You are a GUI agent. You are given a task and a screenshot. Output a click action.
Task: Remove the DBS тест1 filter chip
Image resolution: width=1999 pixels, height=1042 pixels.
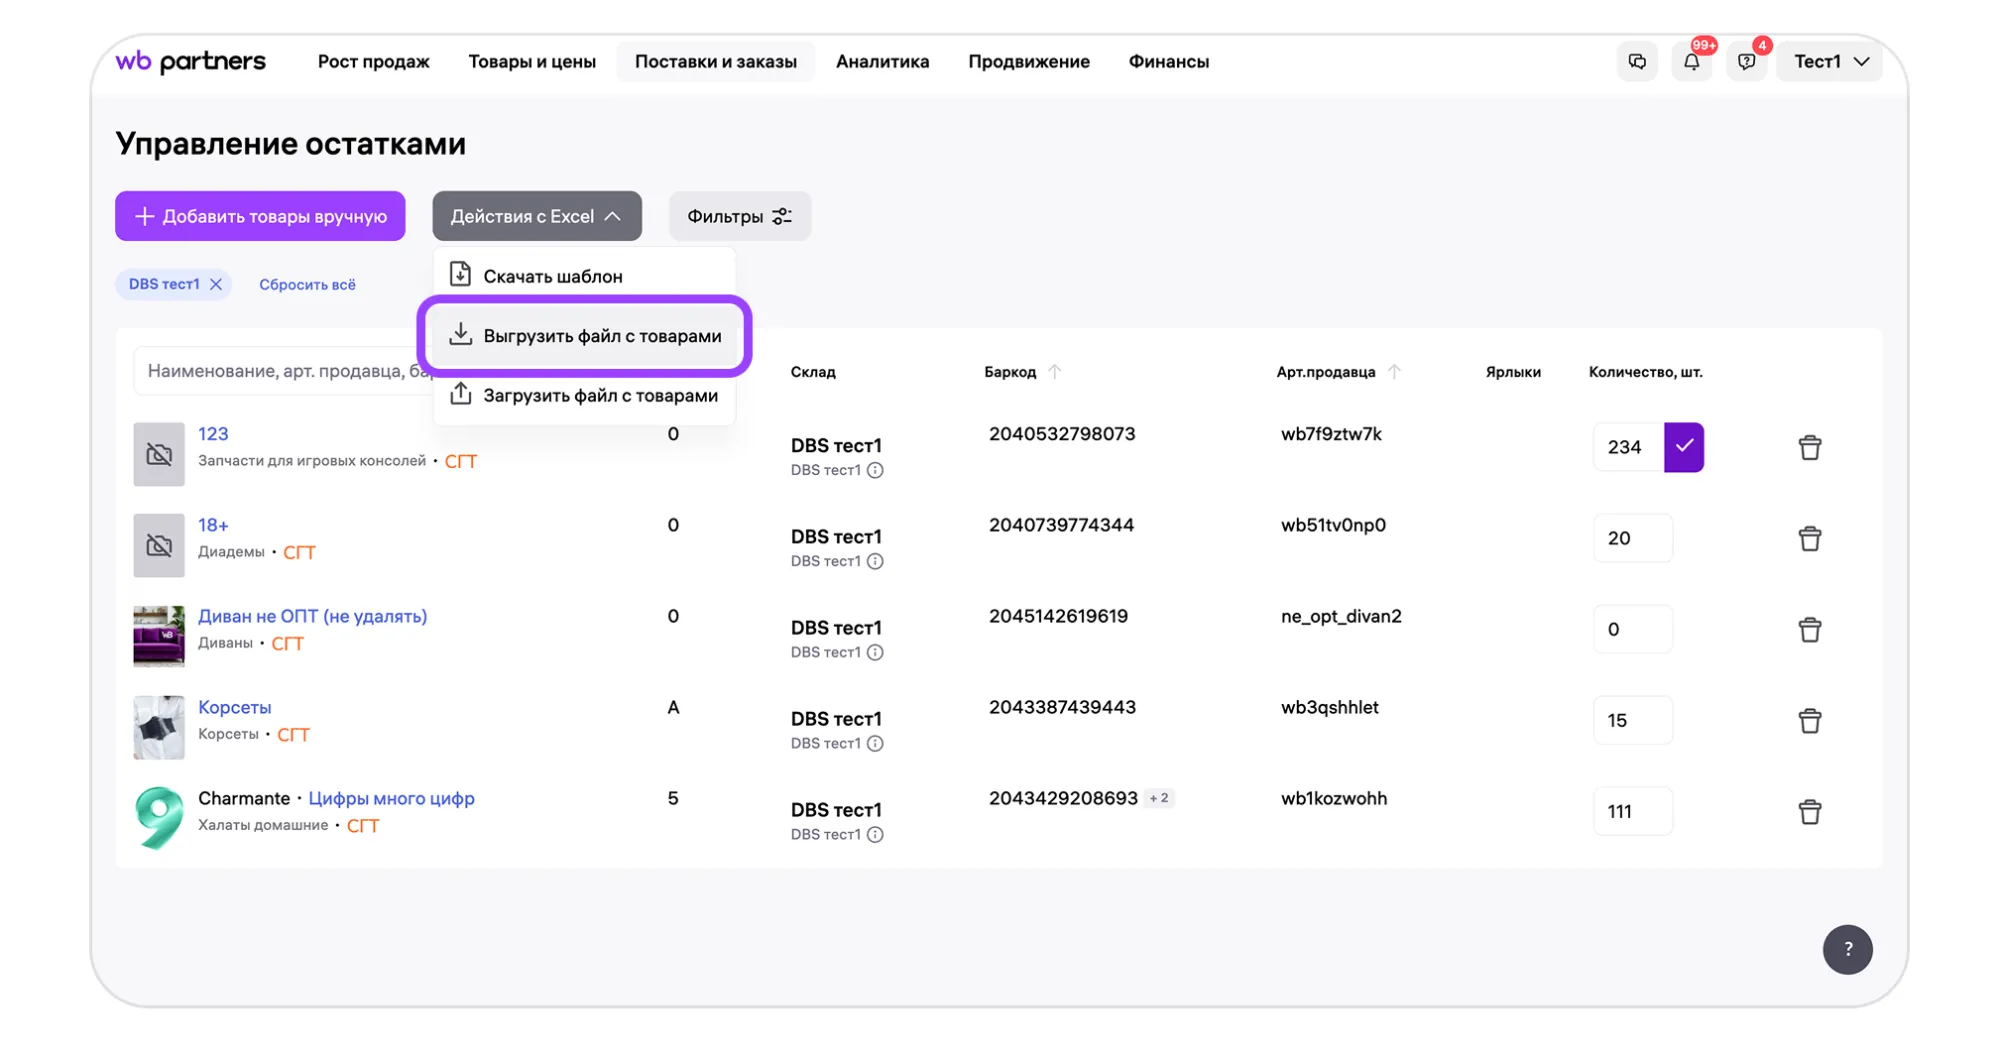coord(216,285)
